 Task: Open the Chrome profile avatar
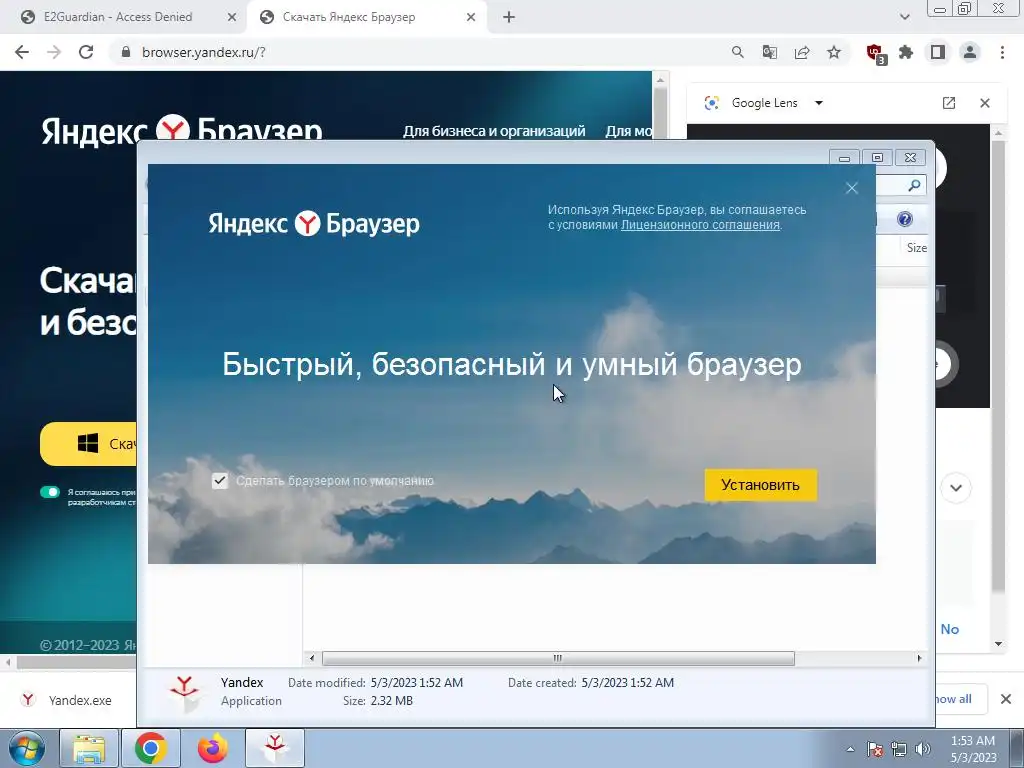pyautogui.click(x=970, y=52)
